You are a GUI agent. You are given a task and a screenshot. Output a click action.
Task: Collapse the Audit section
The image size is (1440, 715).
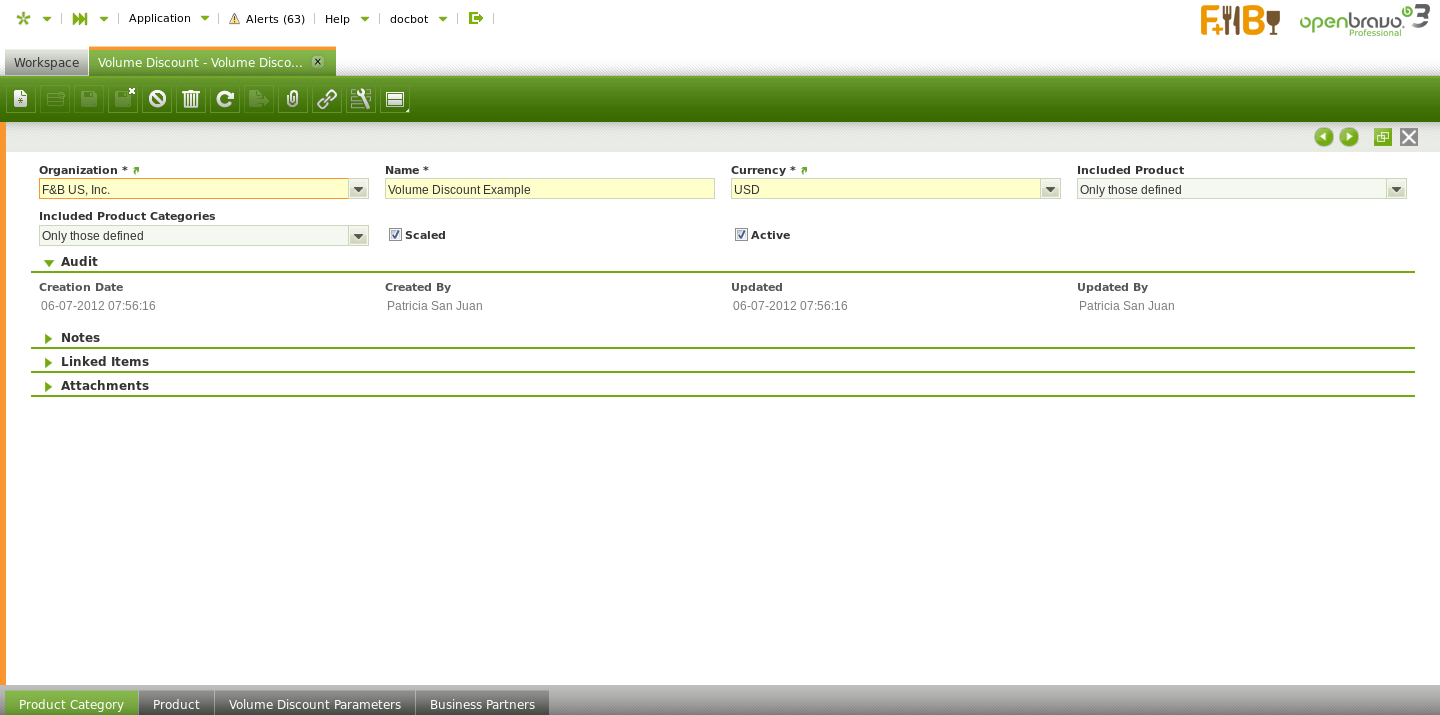point(79,262)
